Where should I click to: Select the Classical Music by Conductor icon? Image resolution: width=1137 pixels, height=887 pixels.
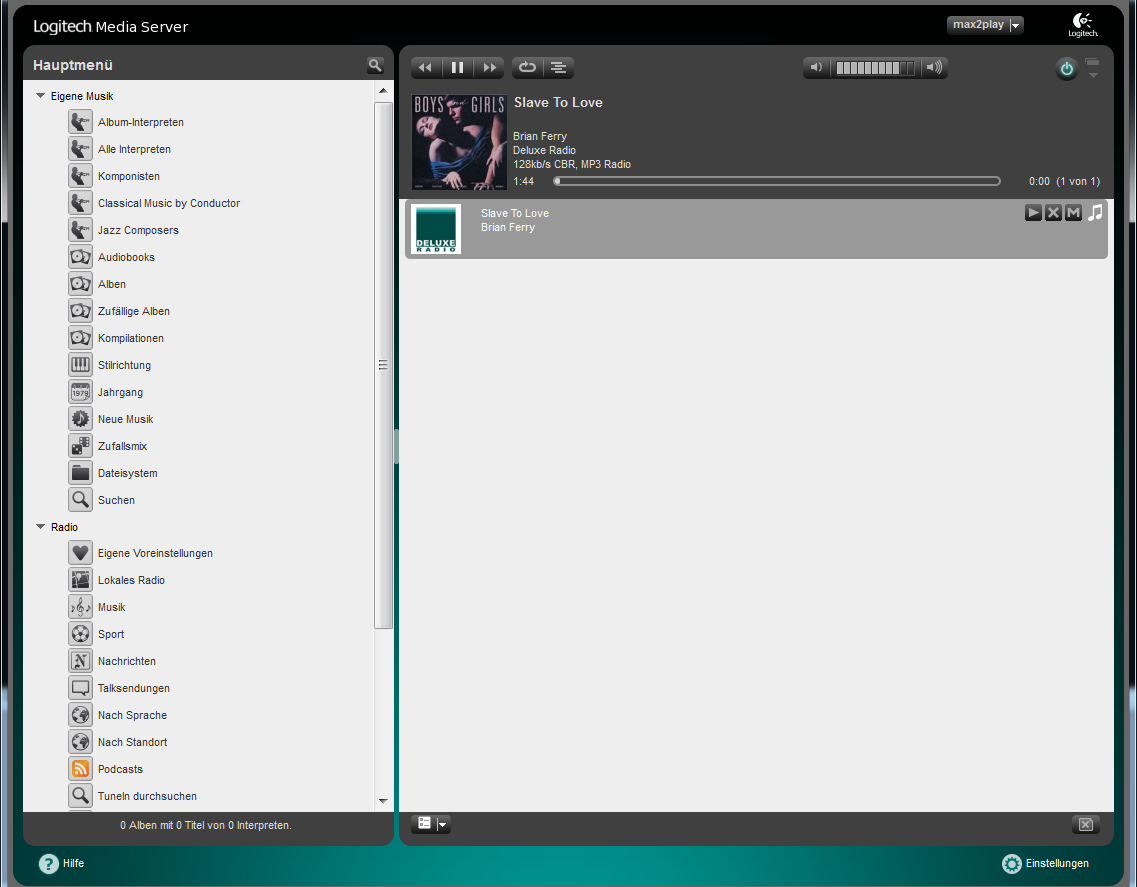tap(80, 202)
